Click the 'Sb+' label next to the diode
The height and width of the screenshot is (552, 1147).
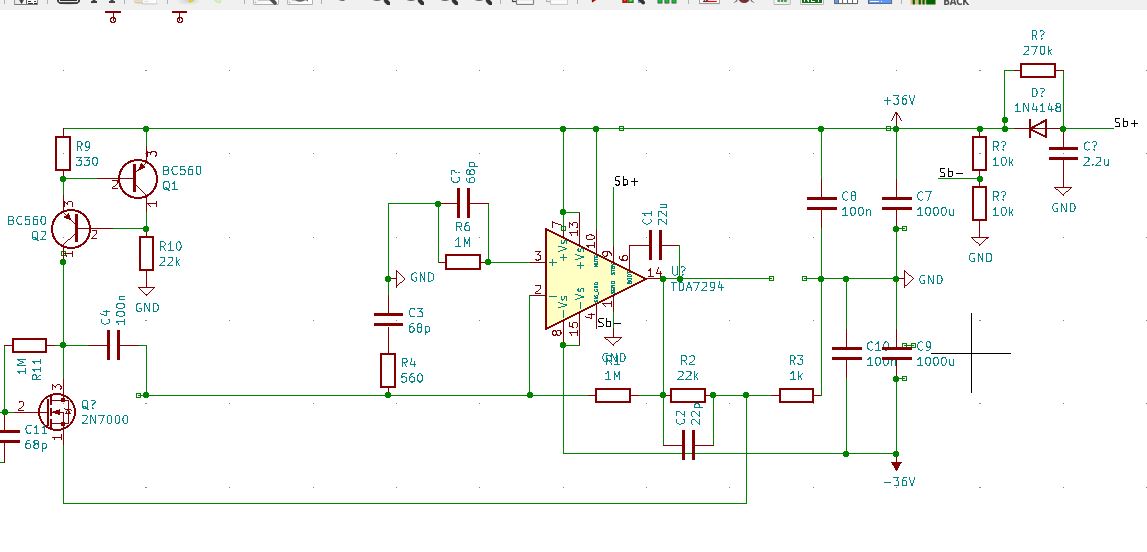click(1126, 122)
